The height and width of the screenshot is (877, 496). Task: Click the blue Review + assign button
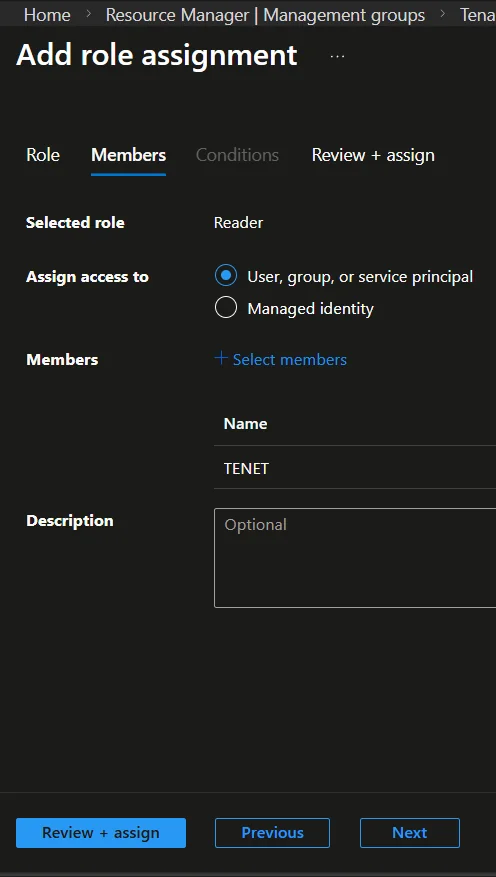tap(101, 833)
